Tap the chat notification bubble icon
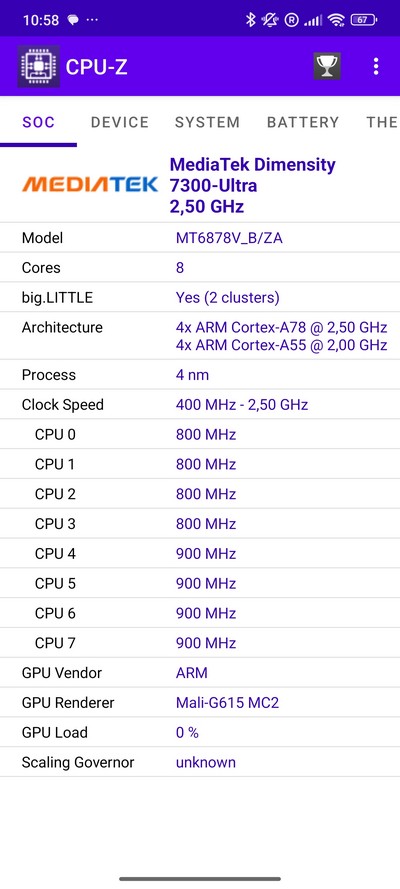The height and width of the screenshot is (889, 400). (73, 20)
